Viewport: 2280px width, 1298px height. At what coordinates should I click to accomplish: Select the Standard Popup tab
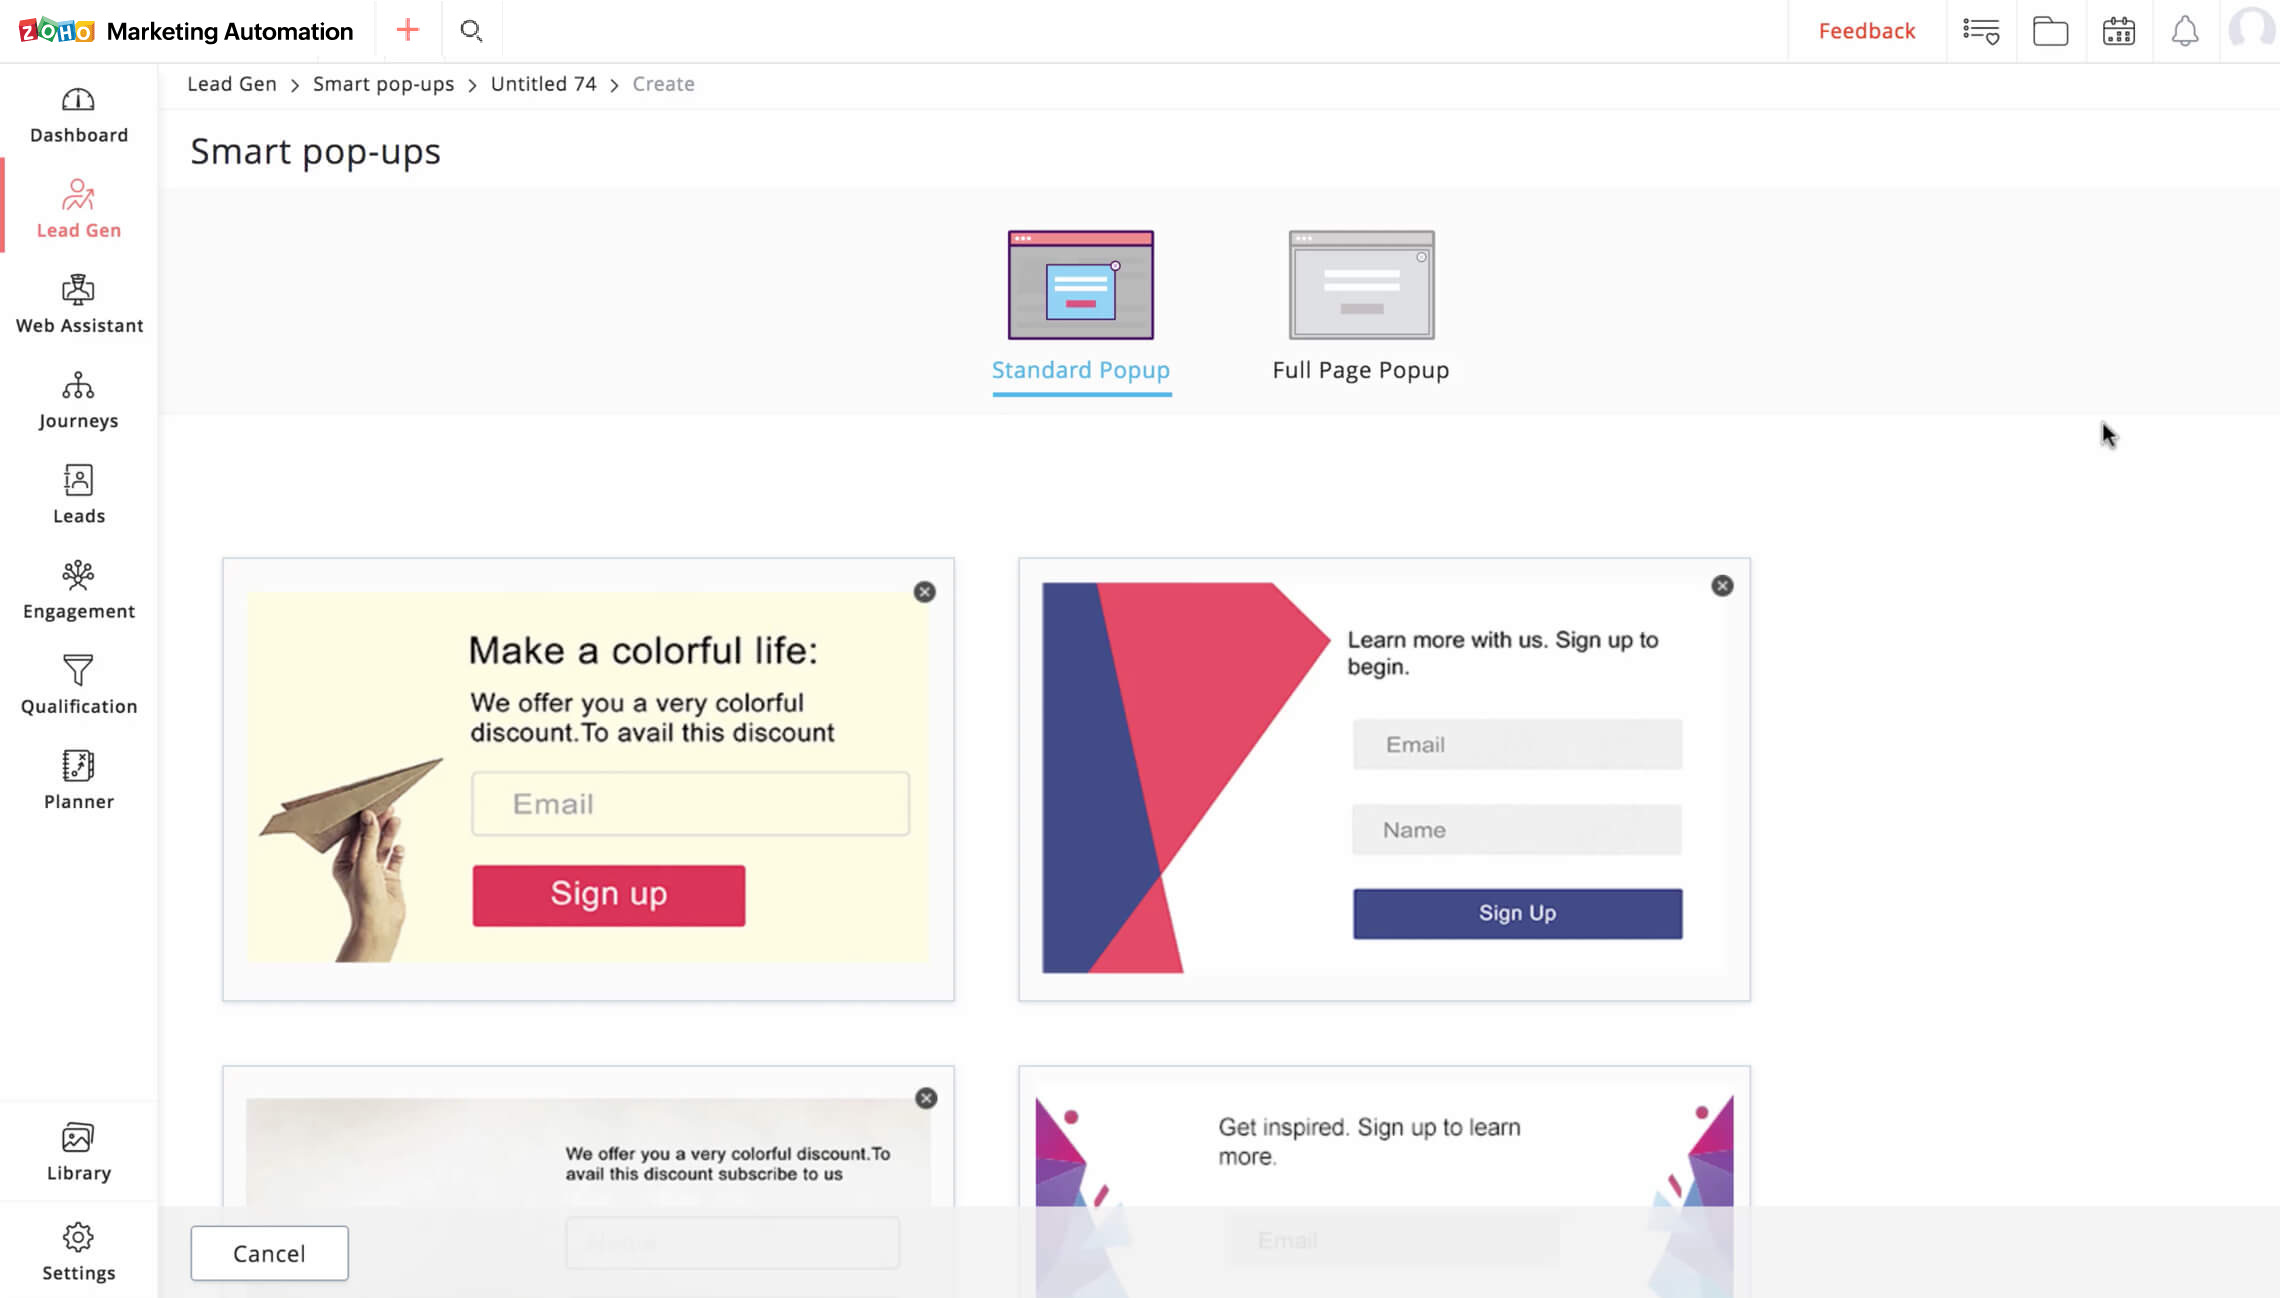coord(1080,370)
